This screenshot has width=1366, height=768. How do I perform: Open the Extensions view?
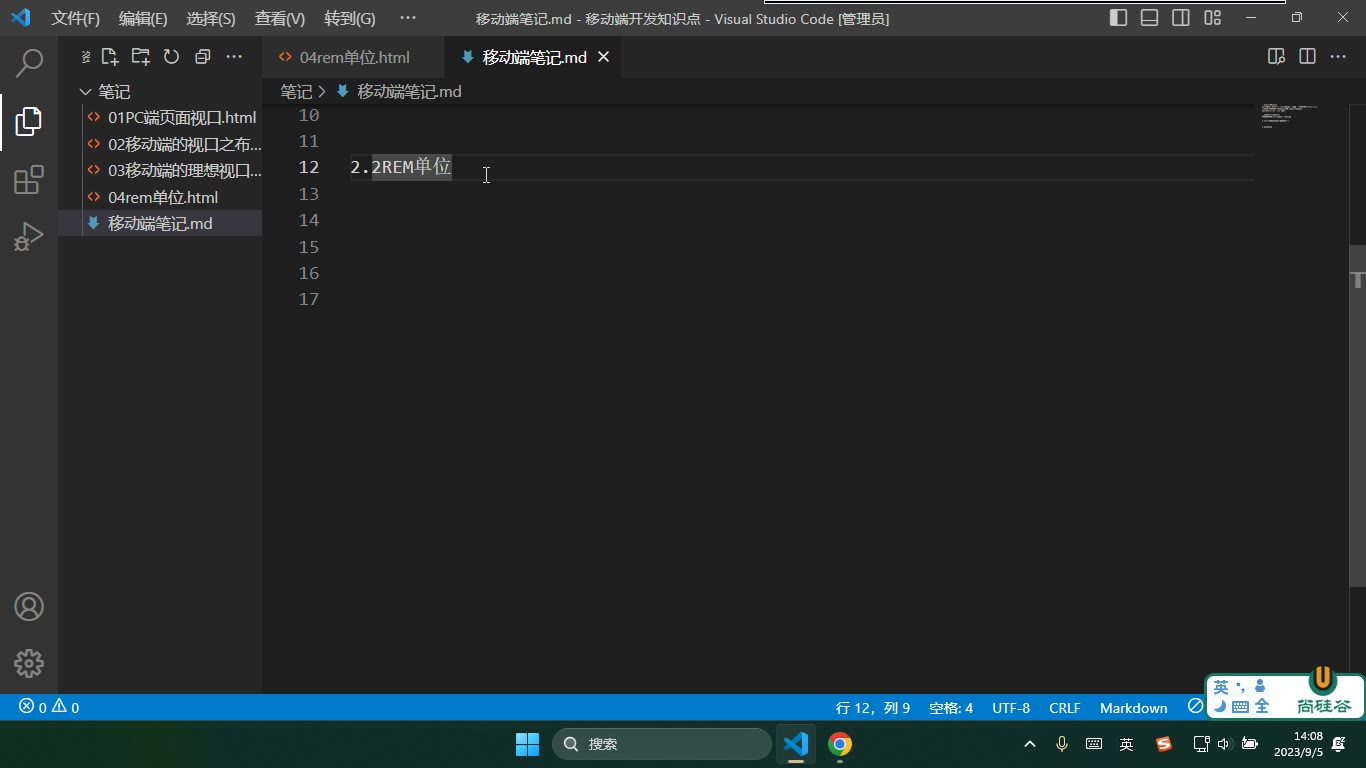point(29,180)
